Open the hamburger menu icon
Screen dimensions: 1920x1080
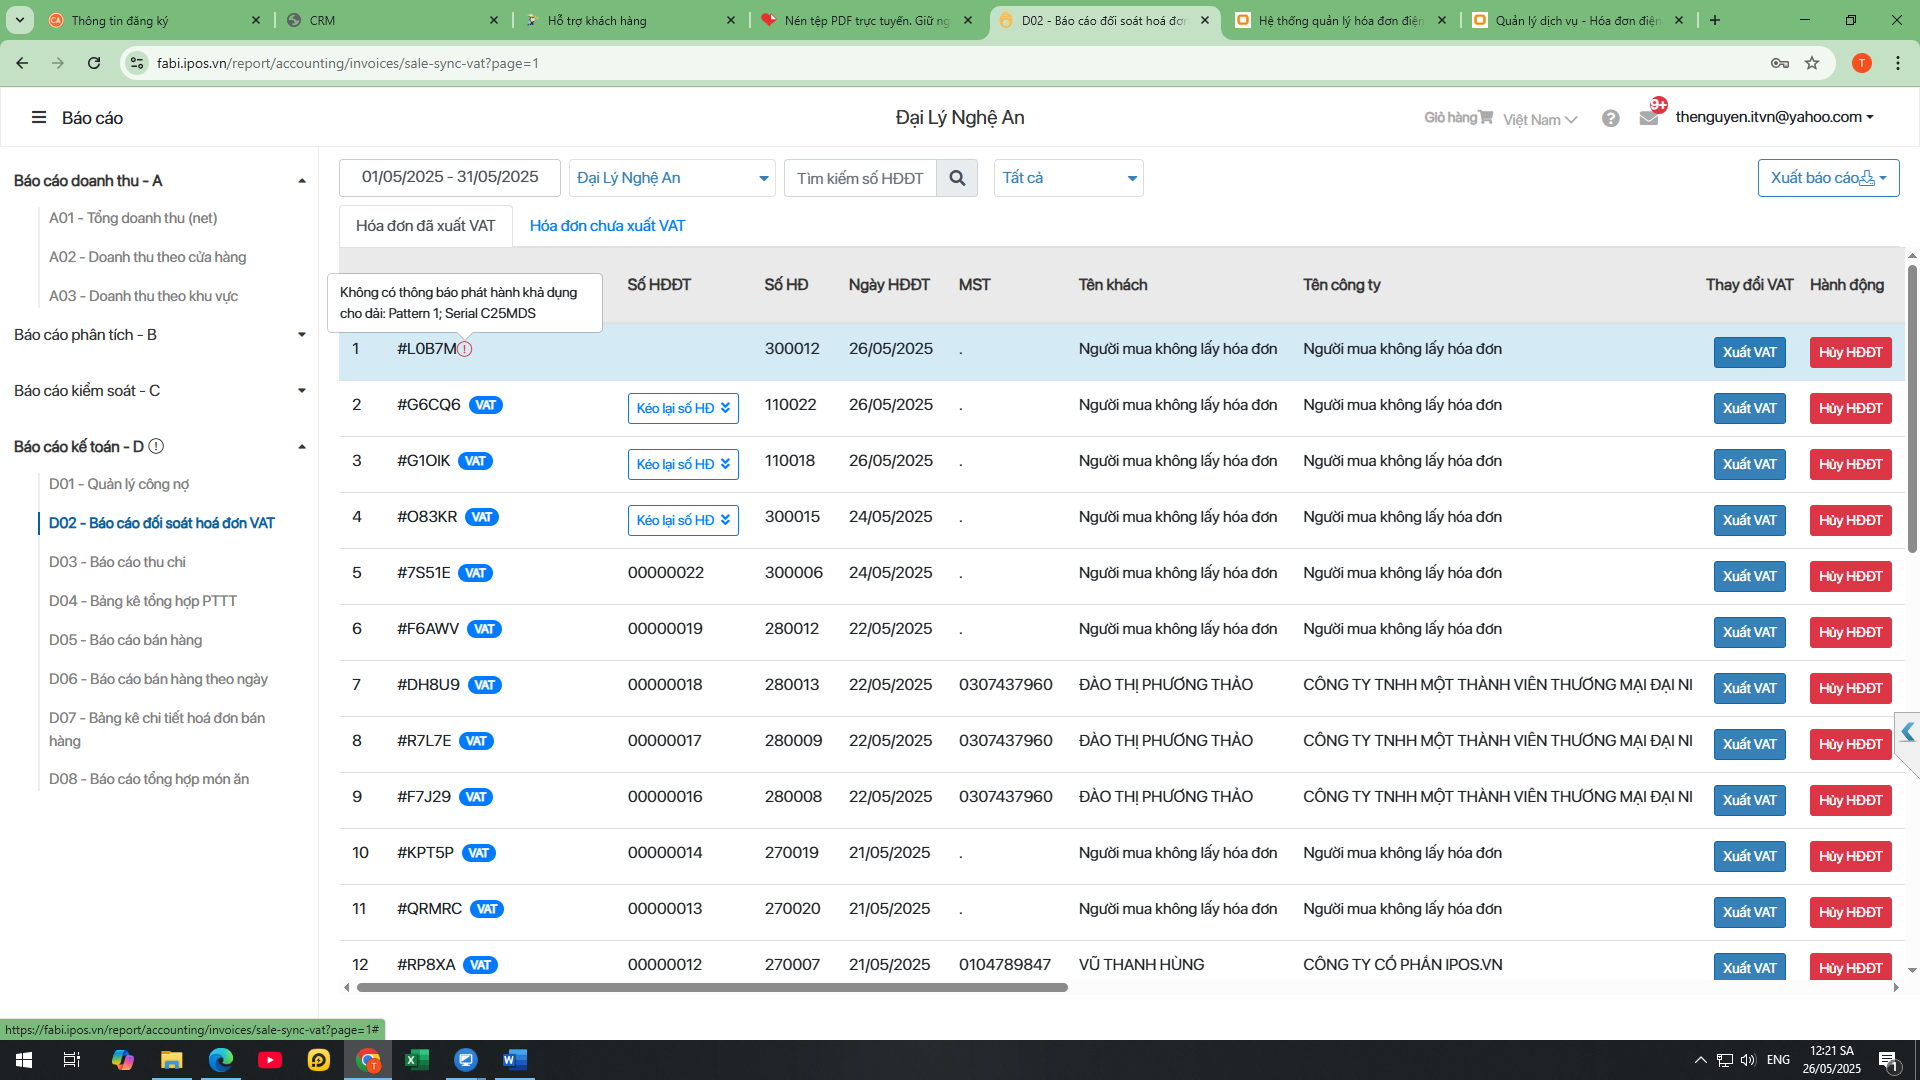[39, 118]
